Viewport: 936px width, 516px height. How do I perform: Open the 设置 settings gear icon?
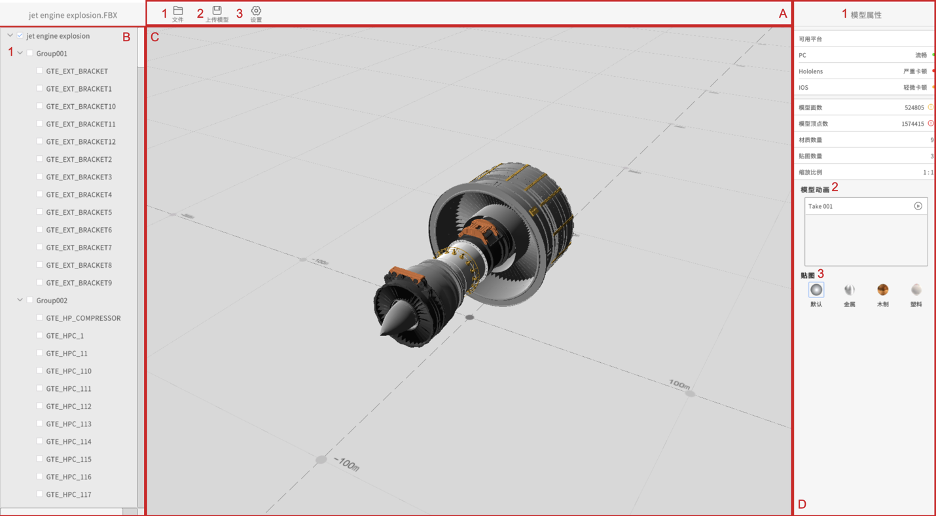pos(256,11)
